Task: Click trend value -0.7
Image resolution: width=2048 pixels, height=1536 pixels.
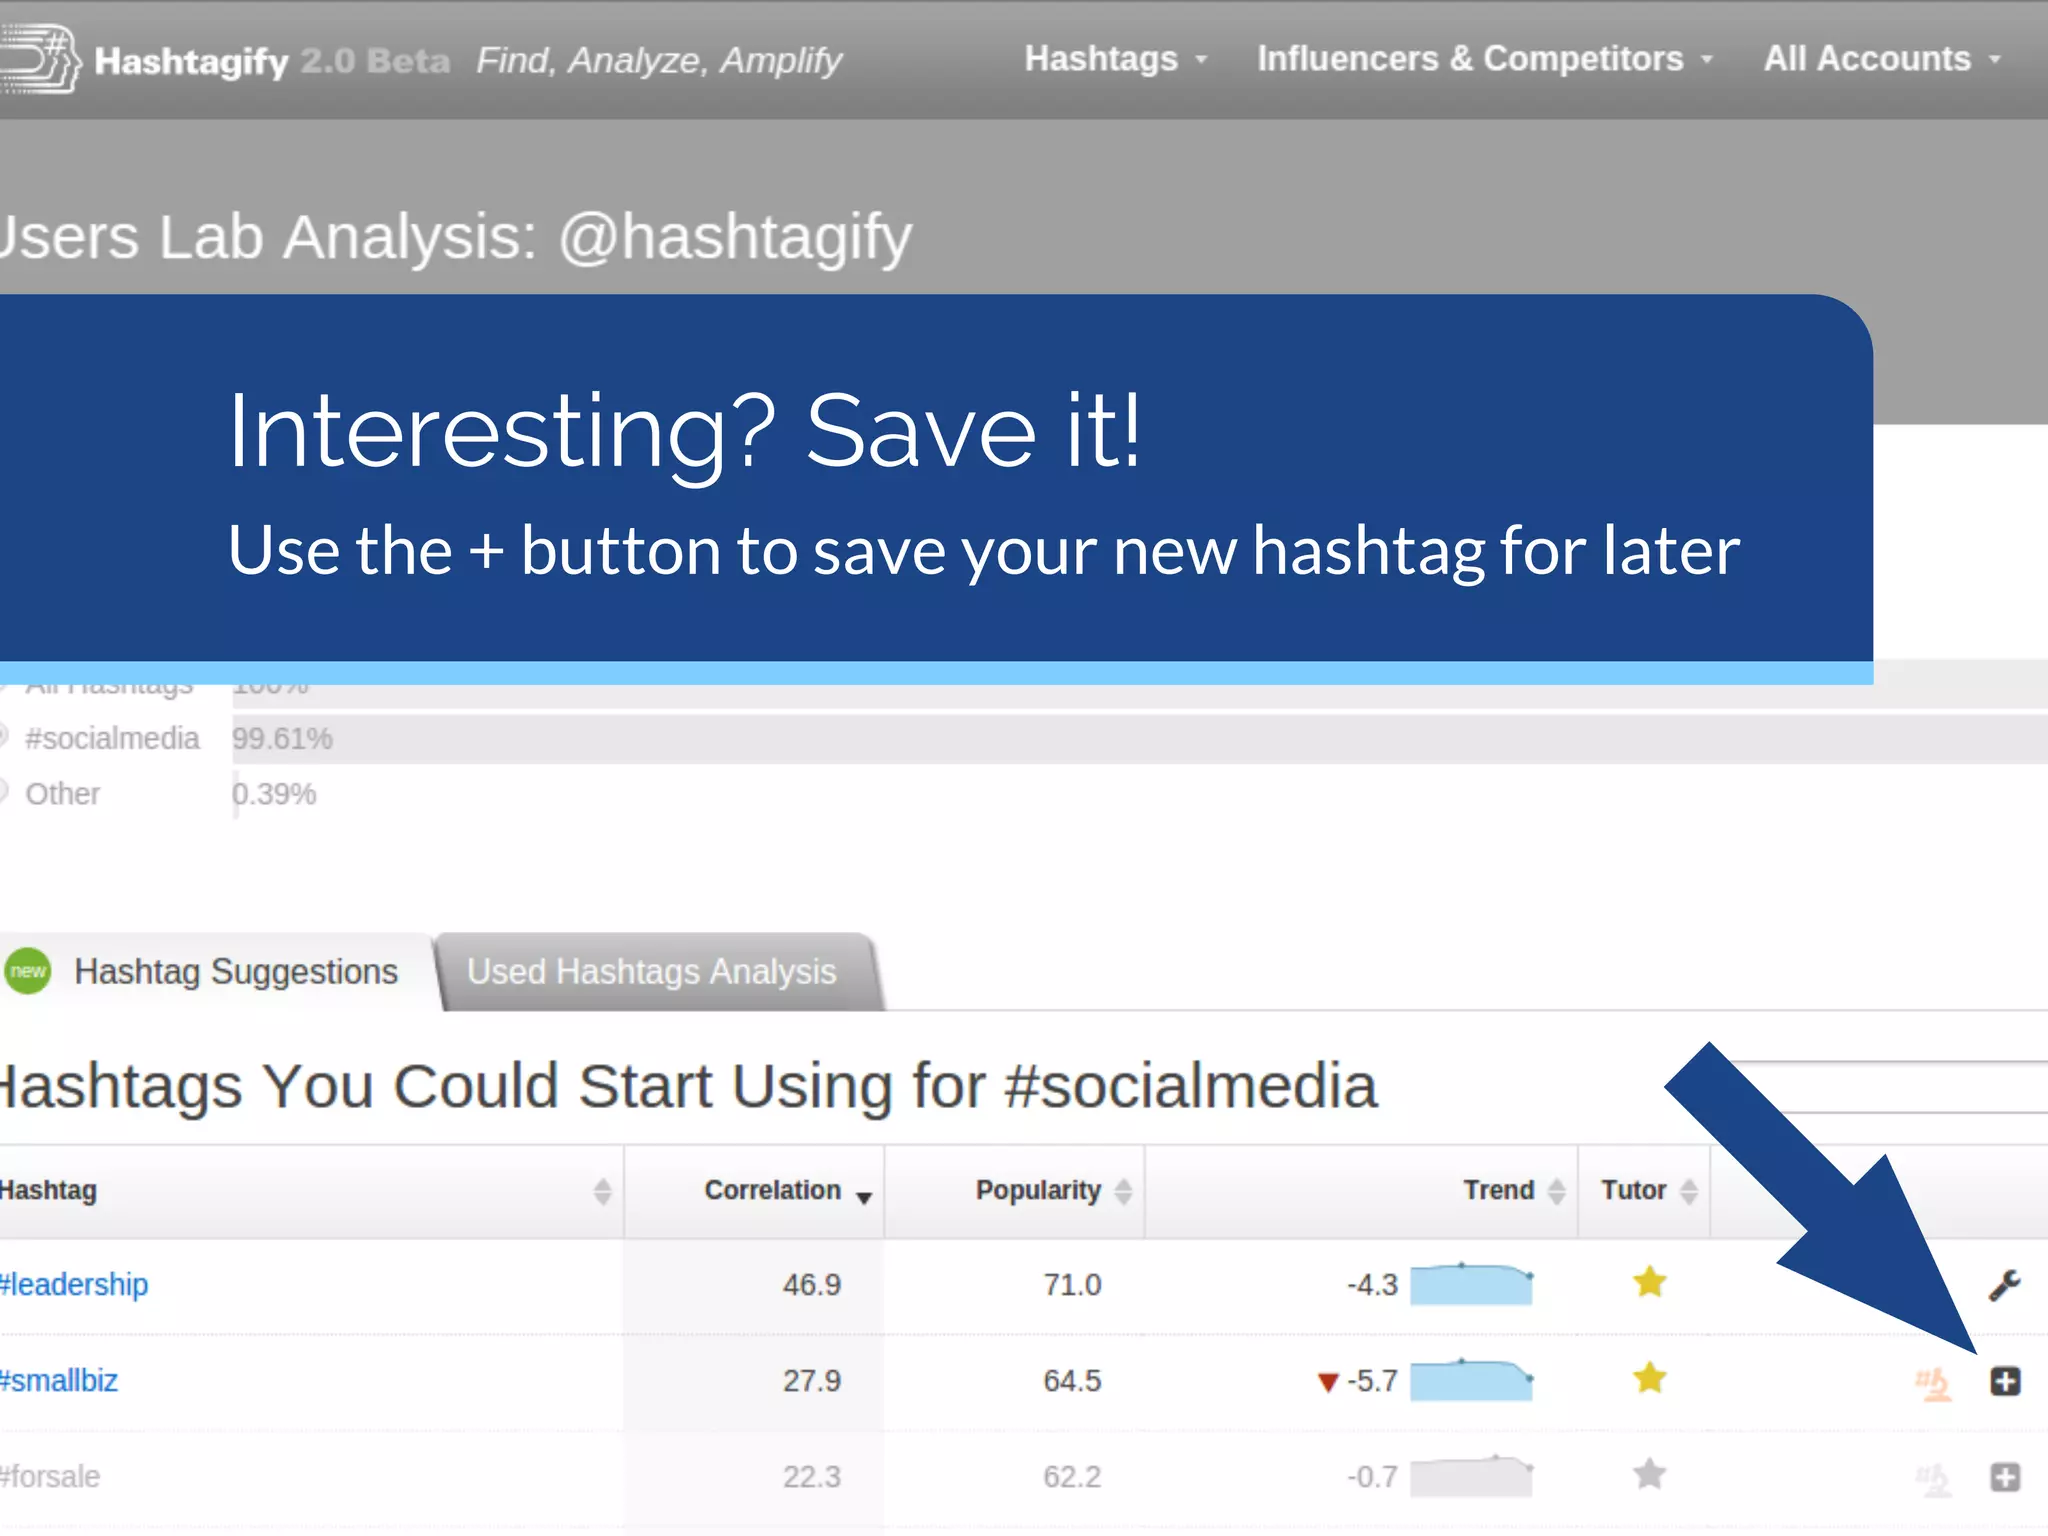Action: click(x=1372, y=1477)
